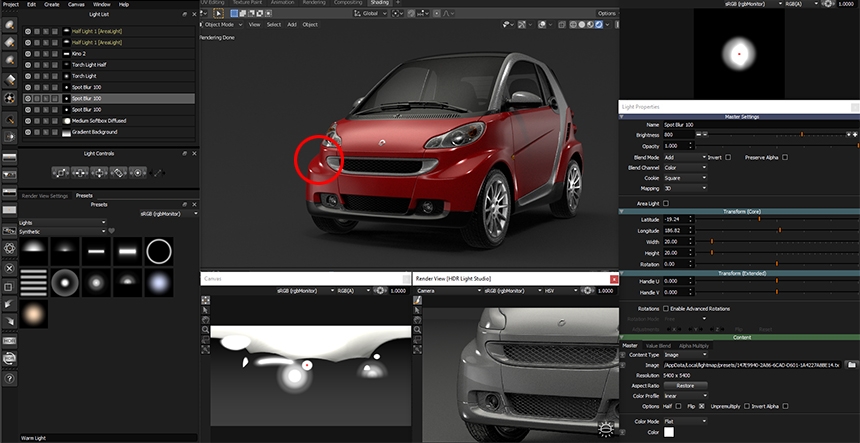Image resolution: width=860 pixels, height=443 pixels.
Task: Open the Synthetic presets category dropdown
Action: [63, 231]
